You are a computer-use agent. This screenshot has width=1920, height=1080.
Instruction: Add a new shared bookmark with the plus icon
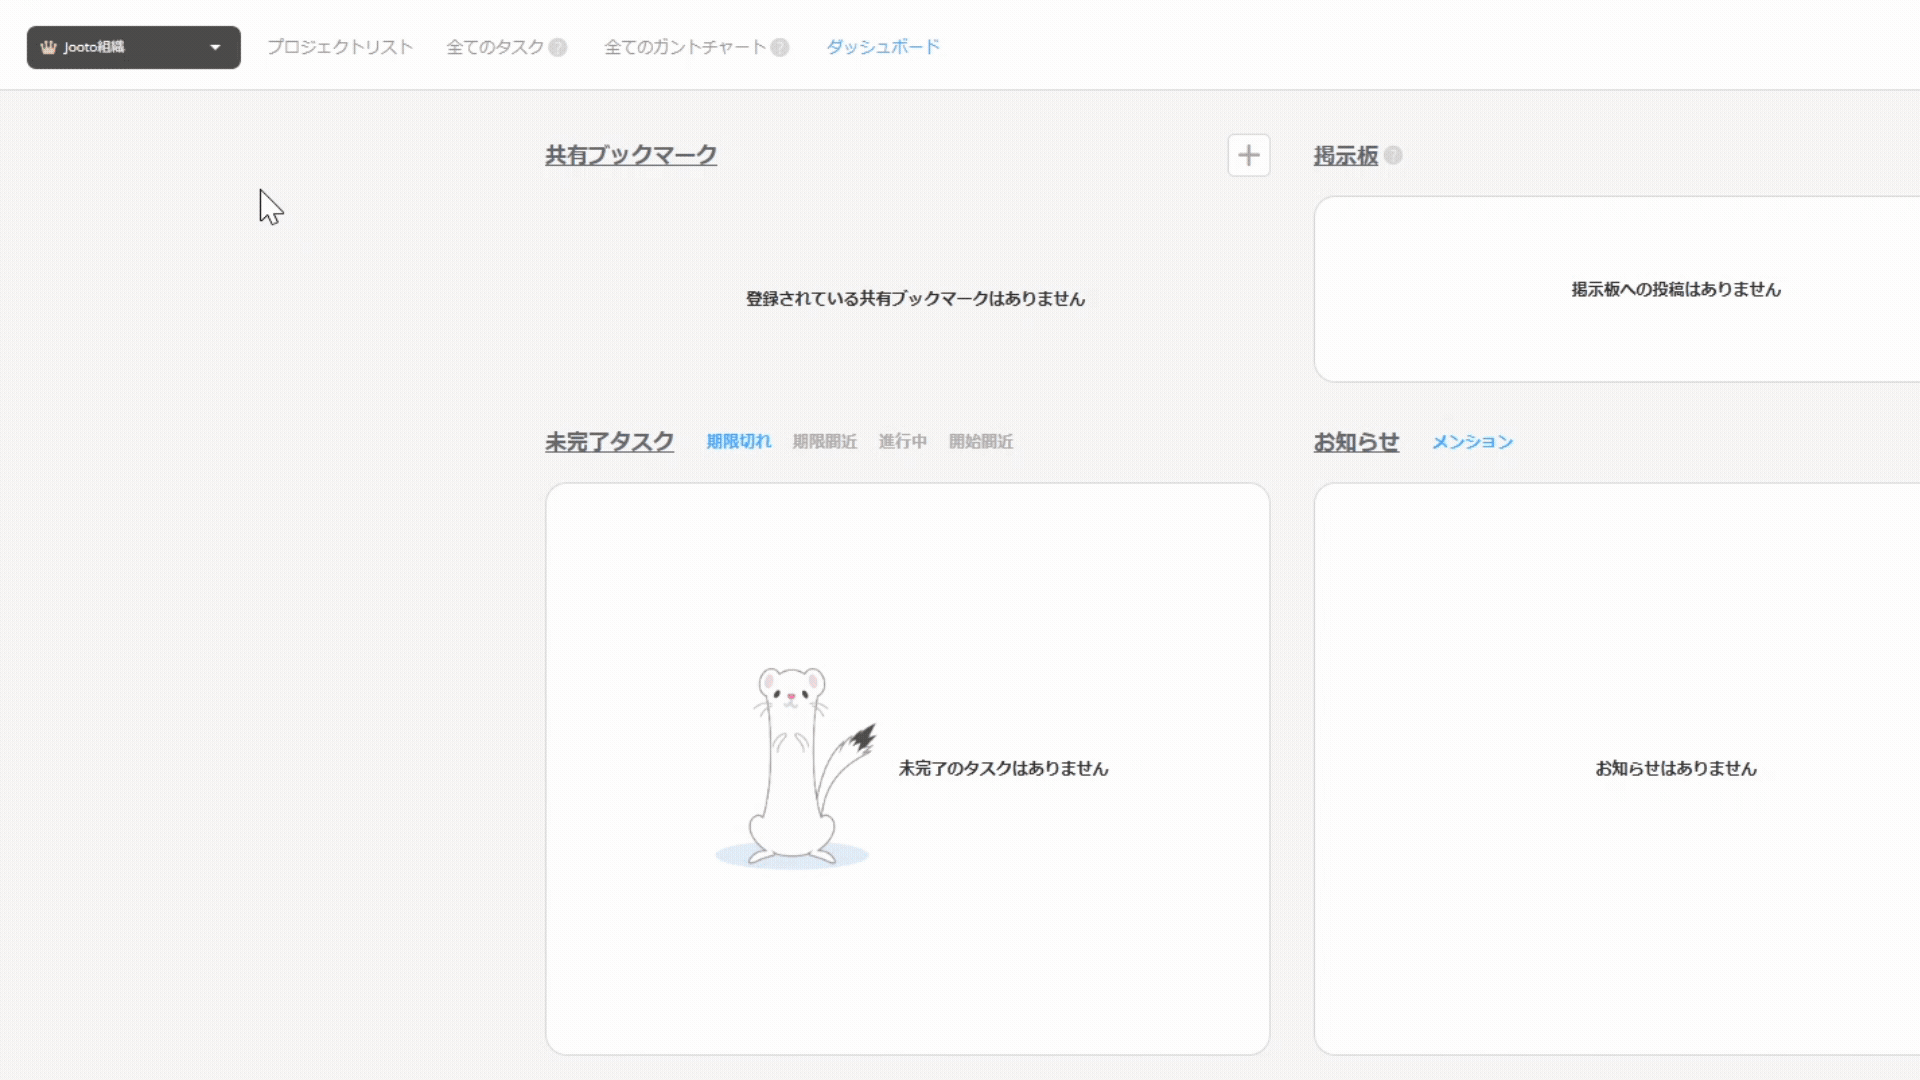(1248, 155)
